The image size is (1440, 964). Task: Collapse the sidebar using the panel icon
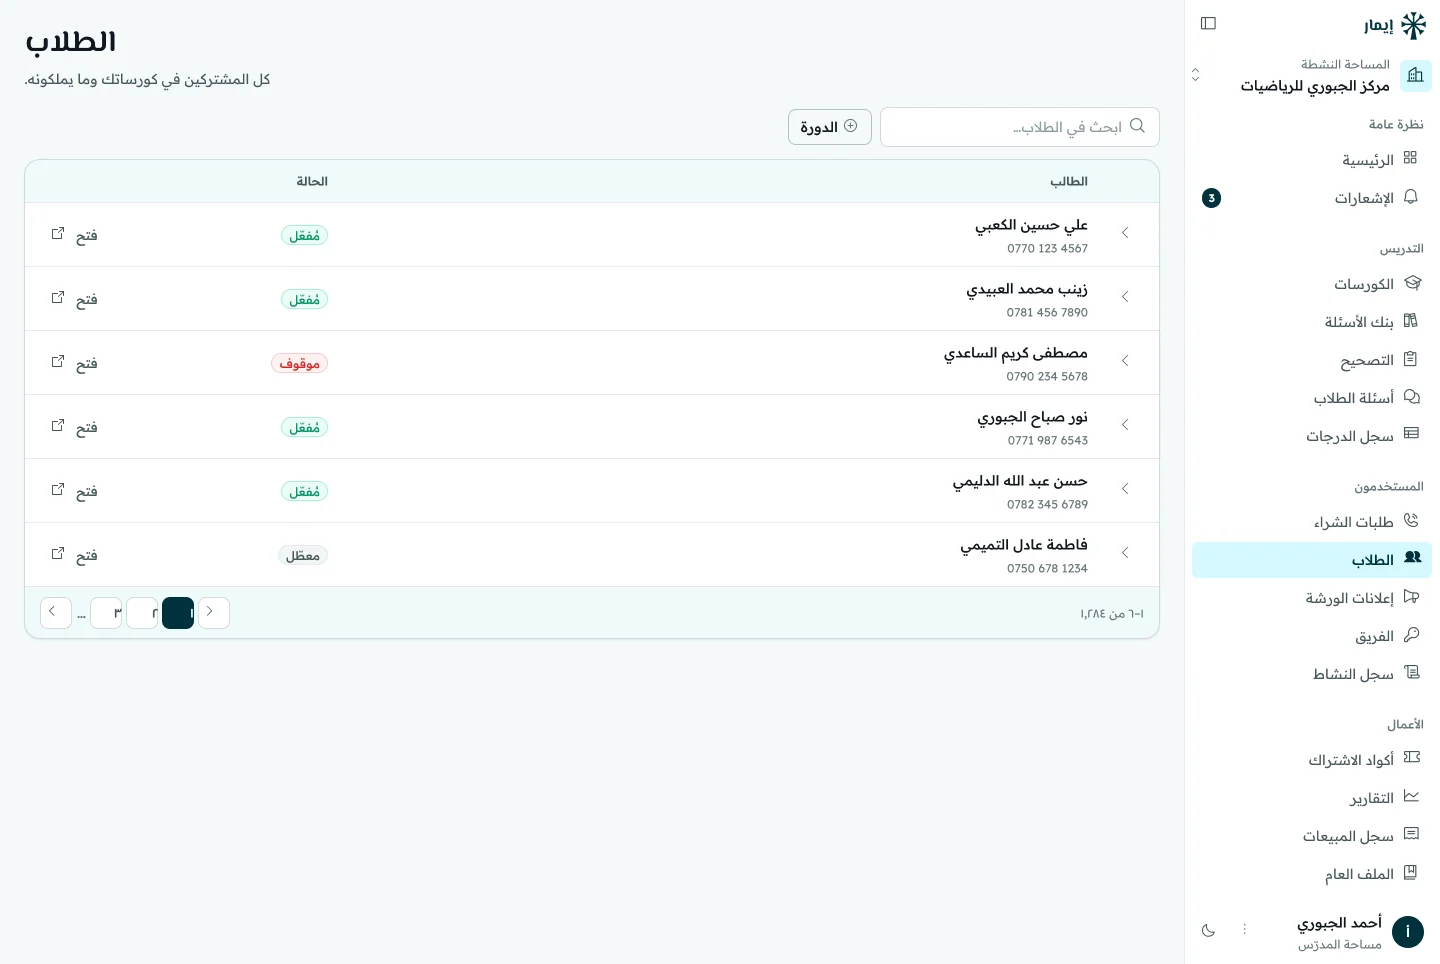[1208, 23]
